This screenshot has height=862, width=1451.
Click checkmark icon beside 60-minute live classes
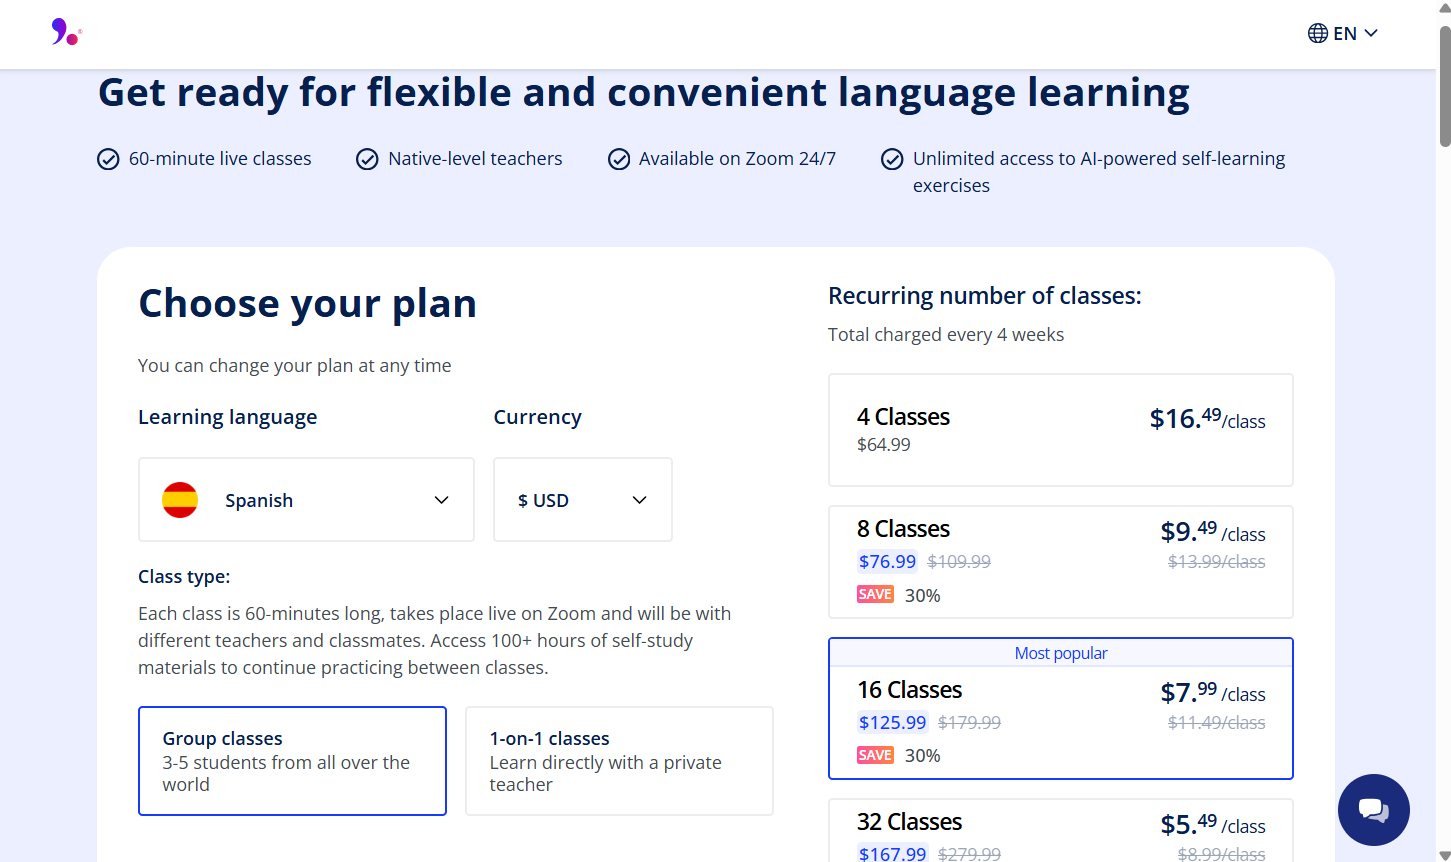pyautogui.click(x=108, y=159)
